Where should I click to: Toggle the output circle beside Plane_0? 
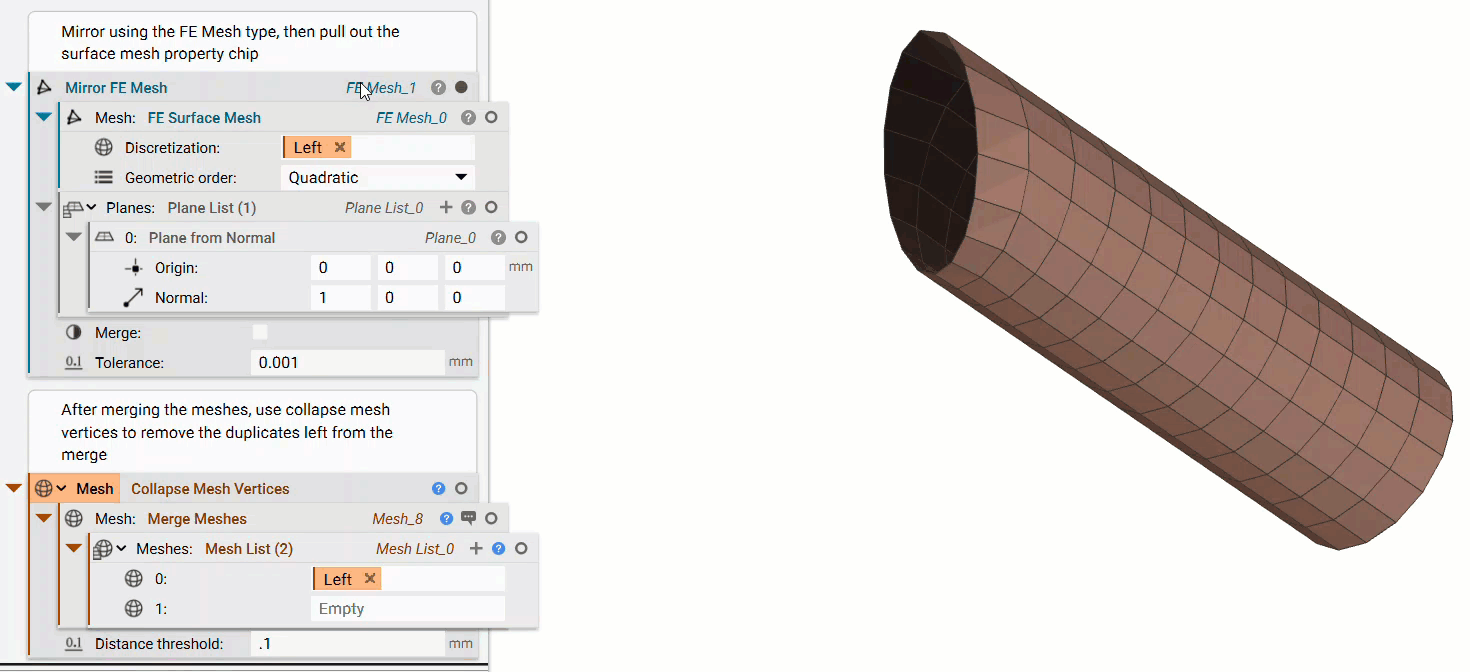(520, 237)
